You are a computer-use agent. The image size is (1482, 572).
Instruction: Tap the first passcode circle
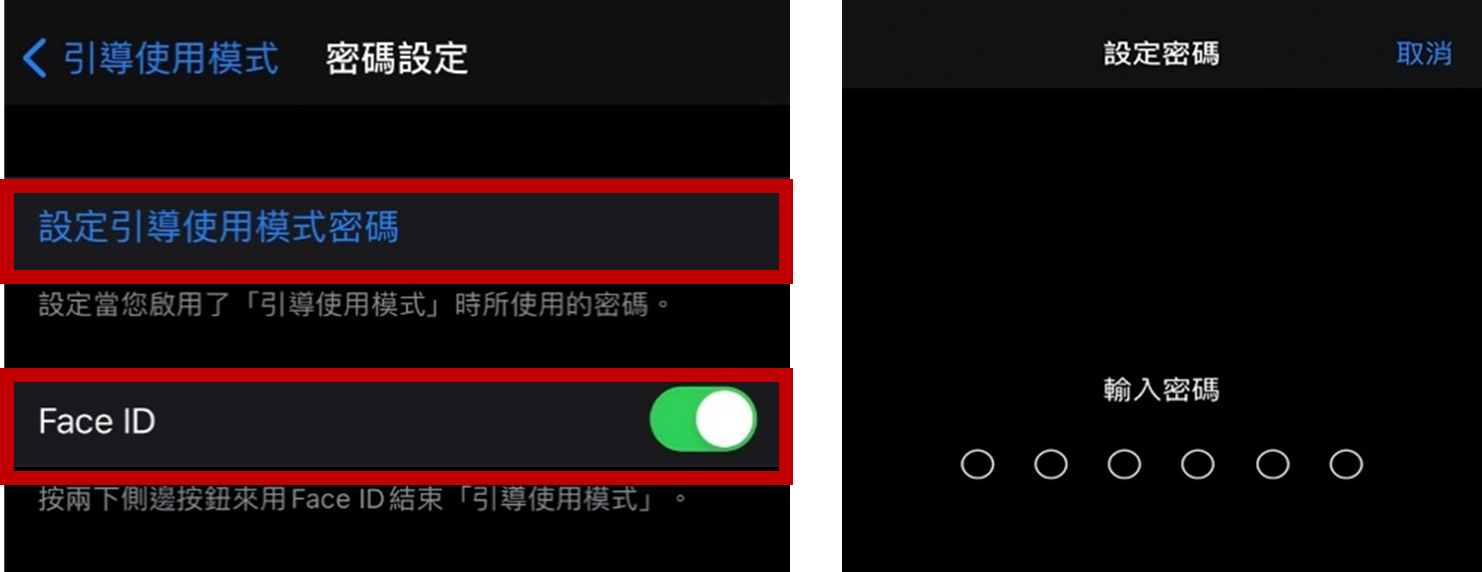977,464
